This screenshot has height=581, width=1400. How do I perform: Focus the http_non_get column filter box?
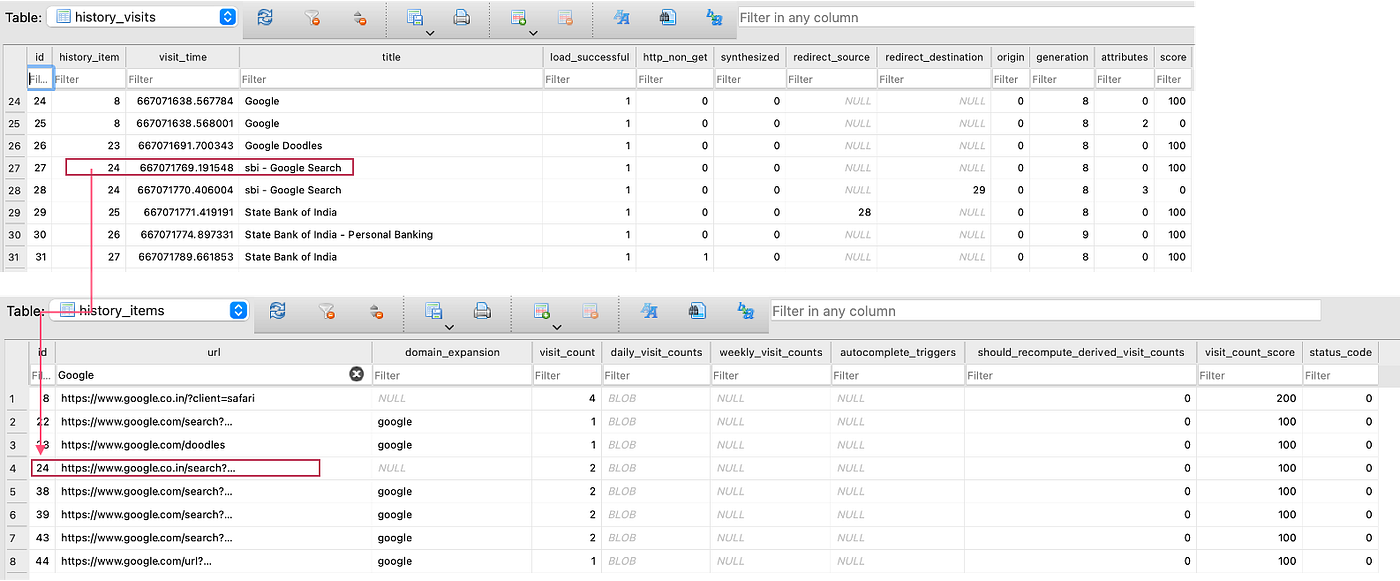coord(675,79)
